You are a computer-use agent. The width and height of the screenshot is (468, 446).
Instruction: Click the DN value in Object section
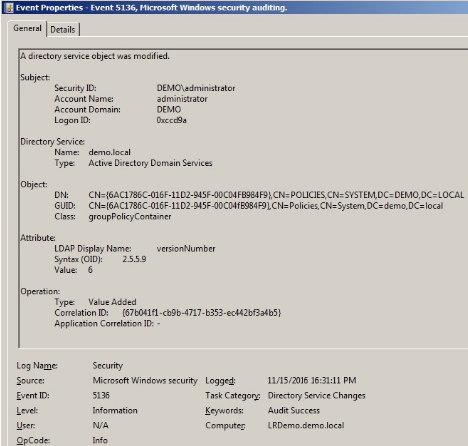pos(276,195)
